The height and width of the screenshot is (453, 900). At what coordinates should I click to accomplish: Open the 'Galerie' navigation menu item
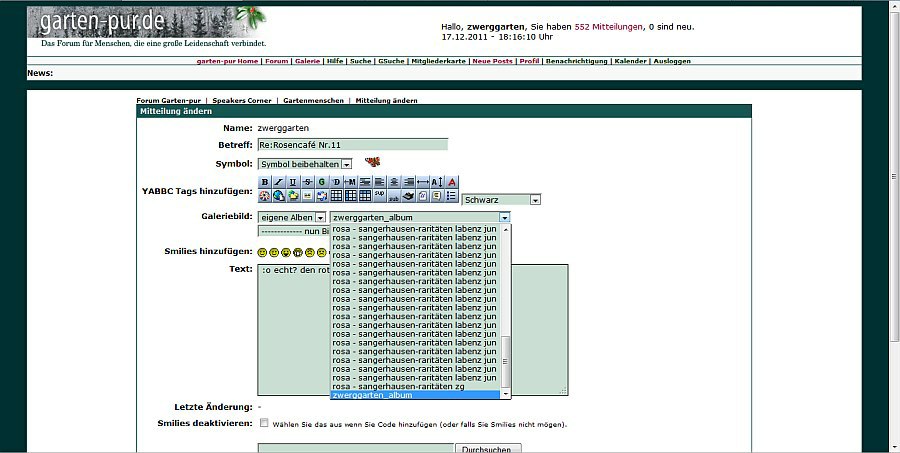[308, 61]
